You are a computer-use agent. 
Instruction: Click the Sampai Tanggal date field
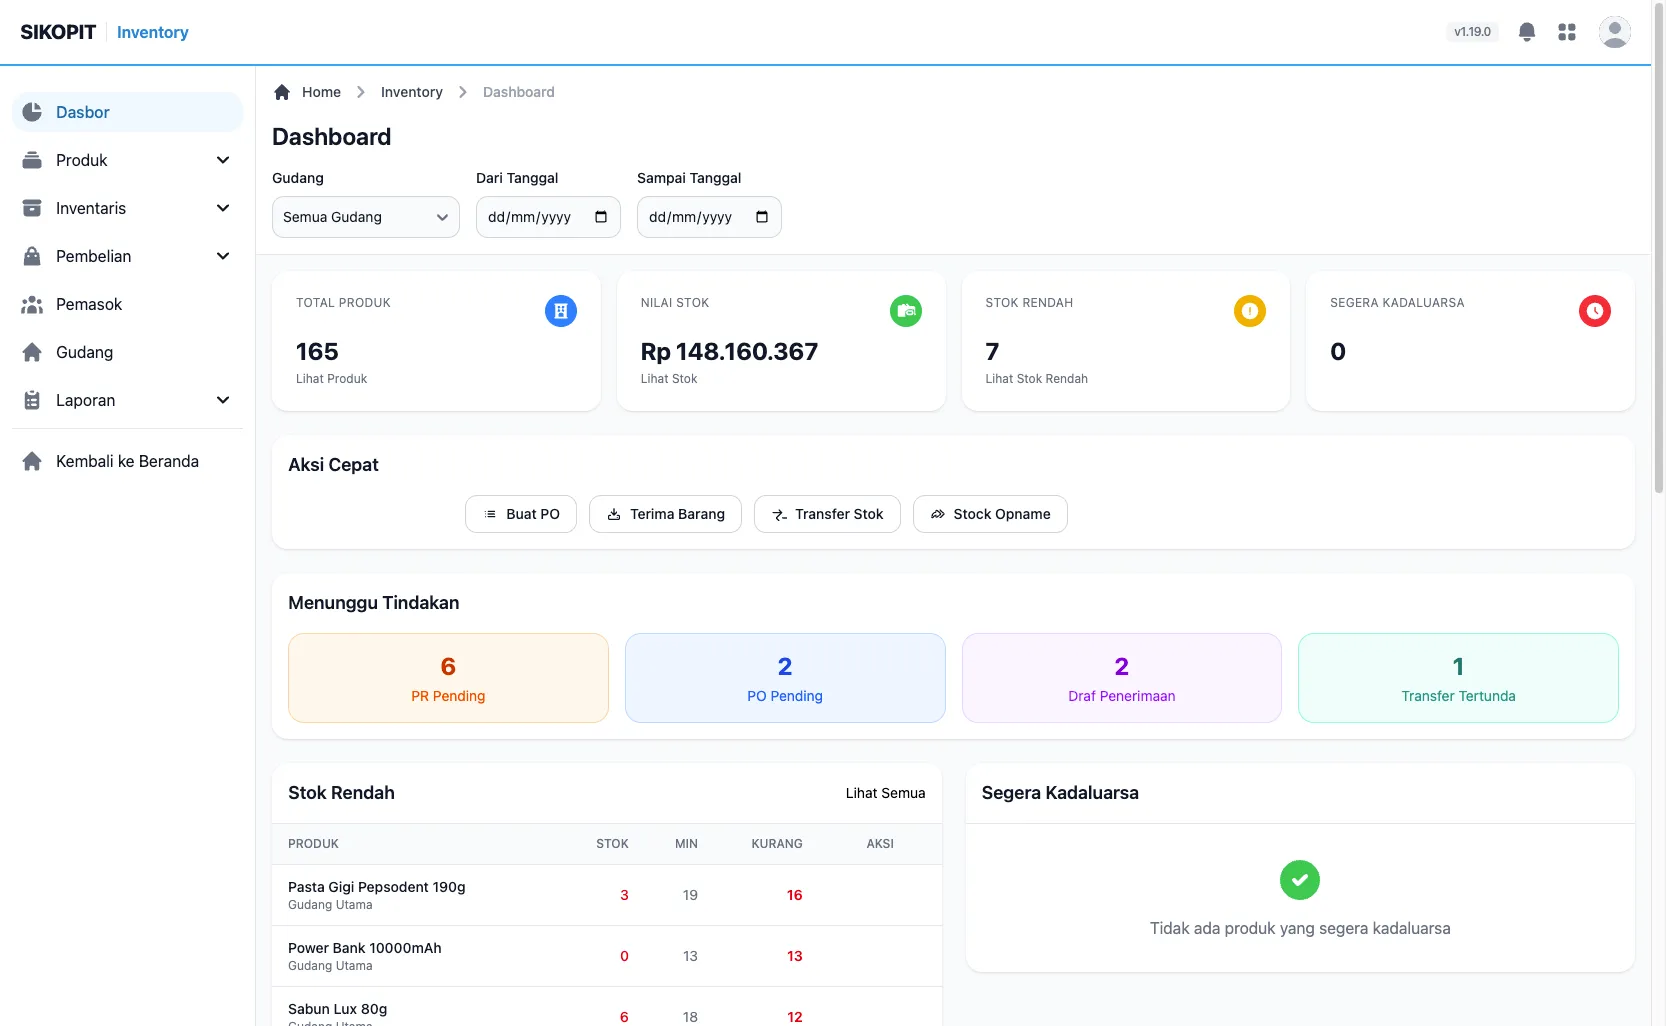709,217
